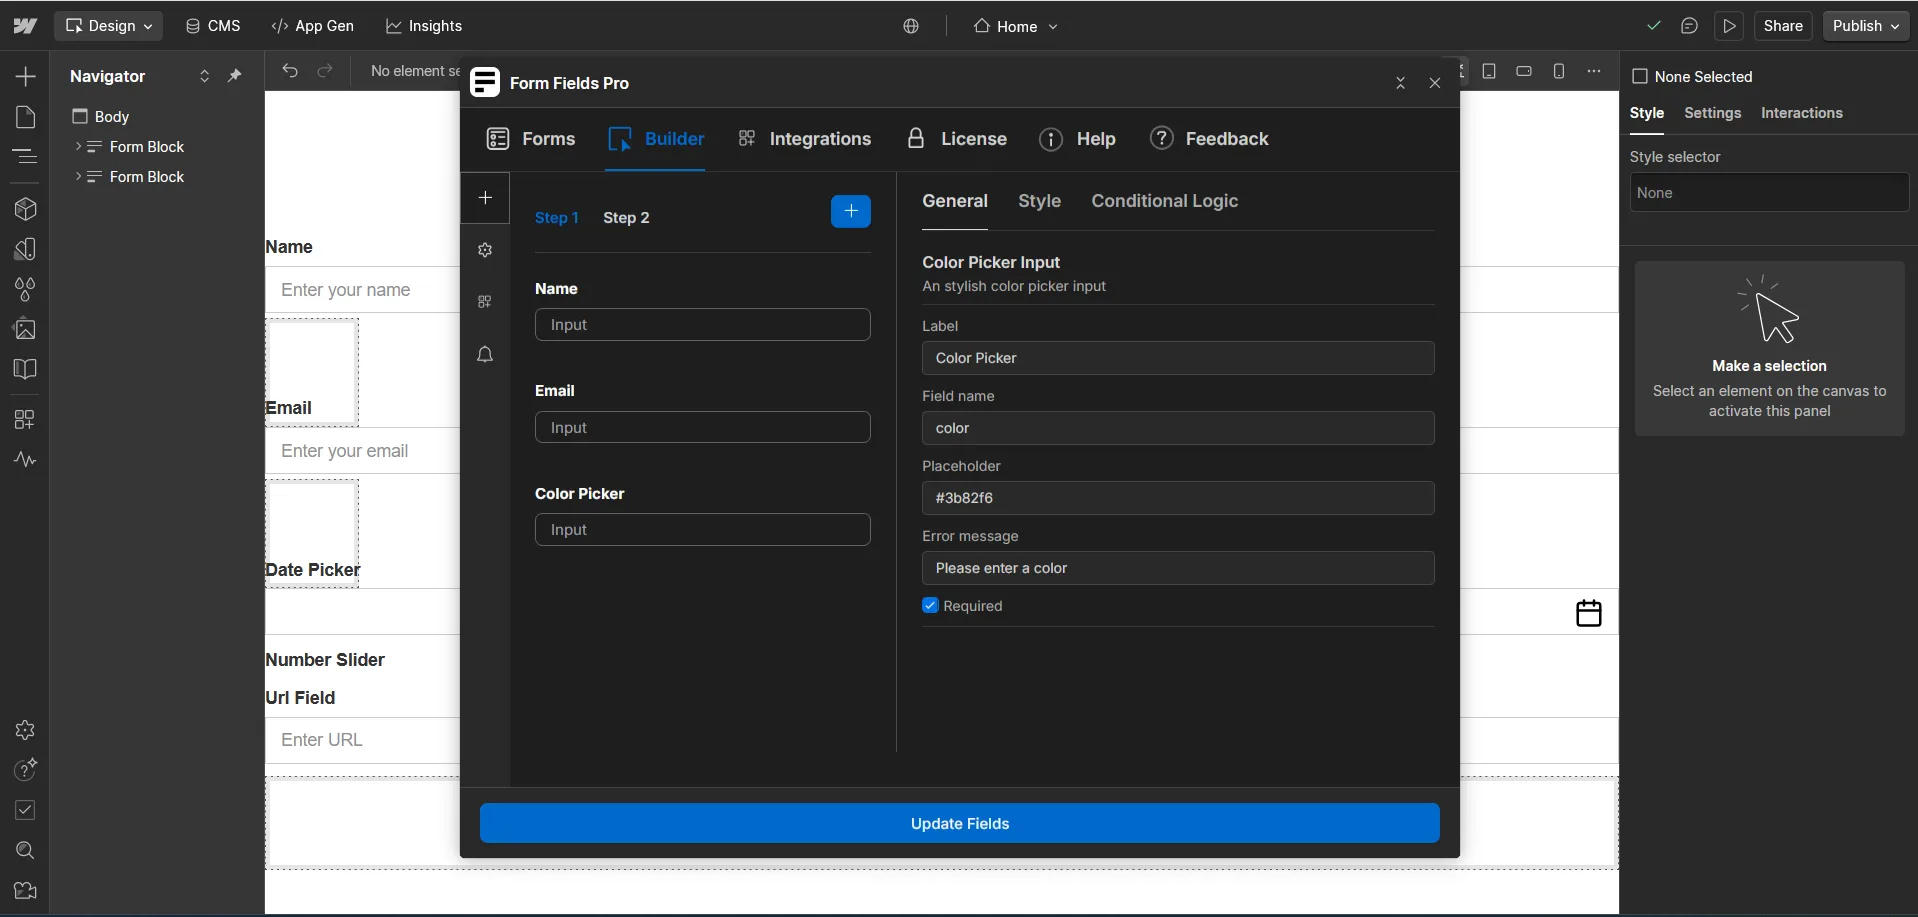Open the Style selector None field

coord(1769,193)
